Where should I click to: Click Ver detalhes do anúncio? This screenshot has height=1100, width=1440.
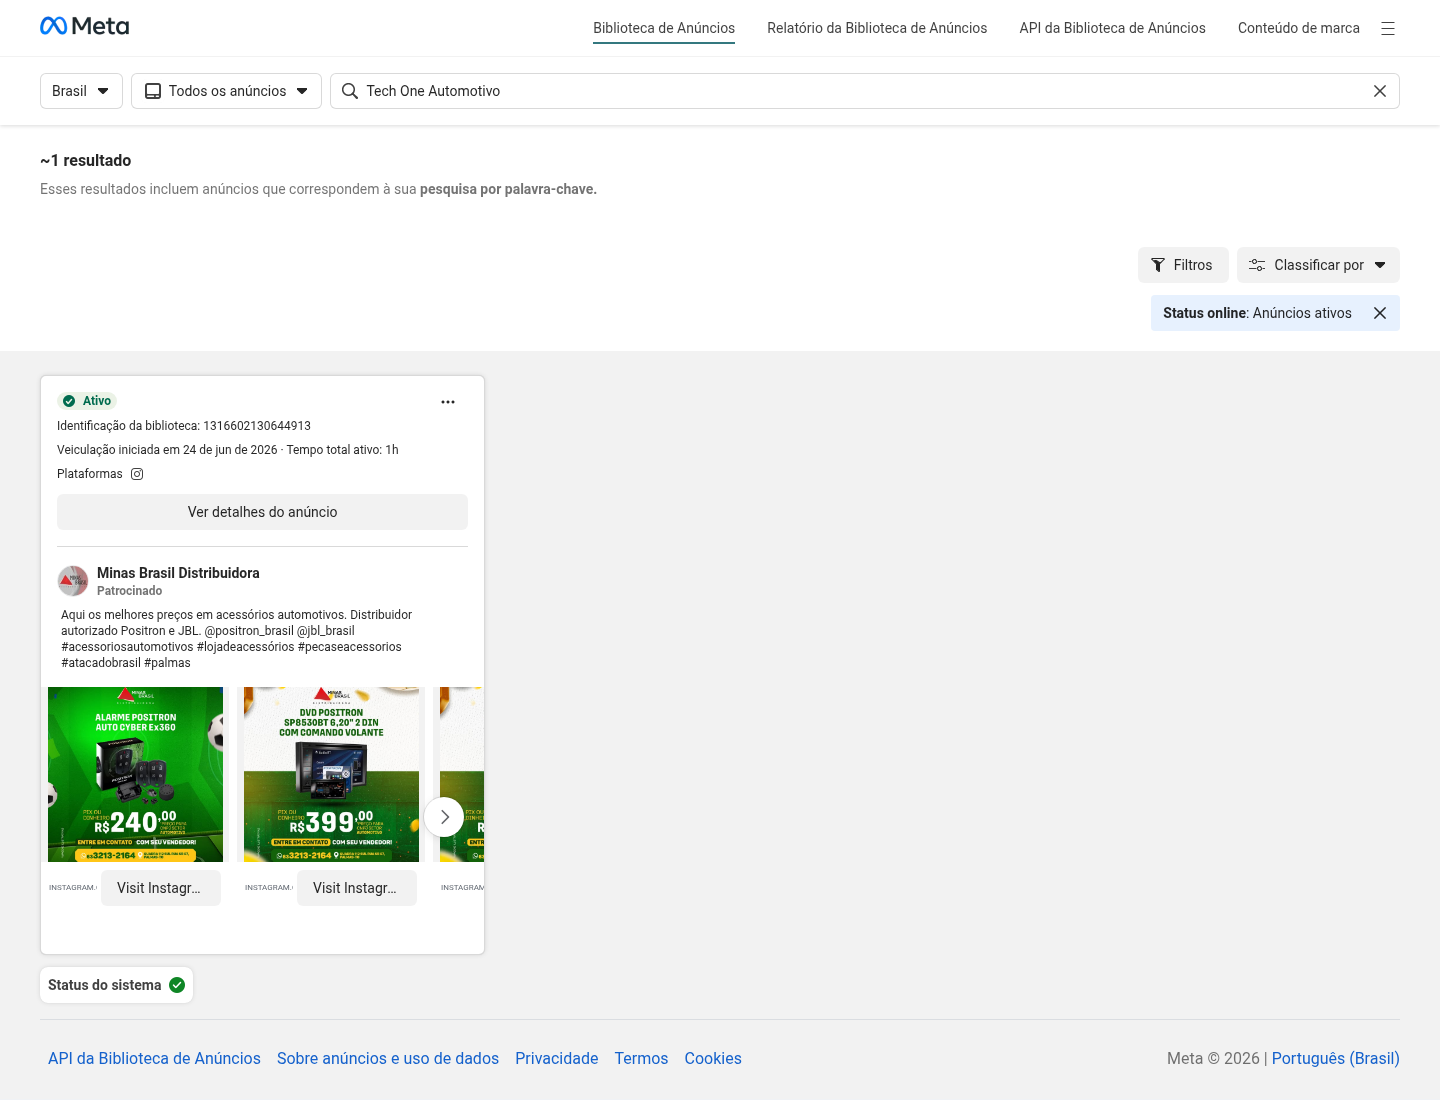coord(262,512)
